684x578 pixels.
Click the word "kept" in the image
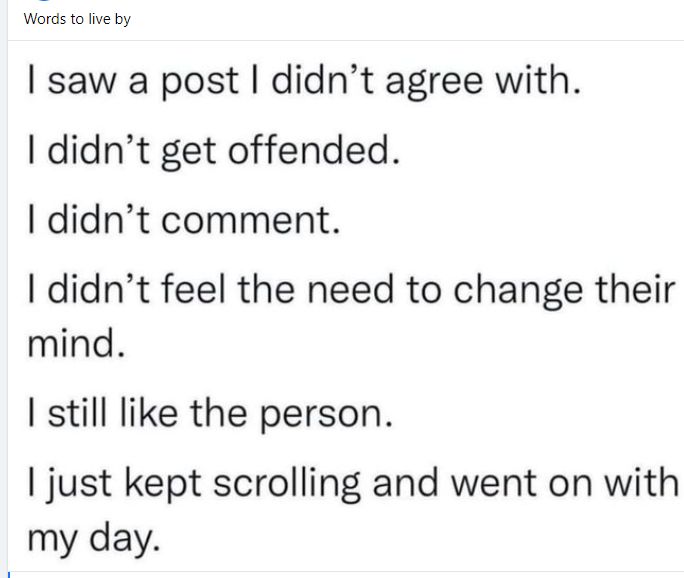point(145,484)
